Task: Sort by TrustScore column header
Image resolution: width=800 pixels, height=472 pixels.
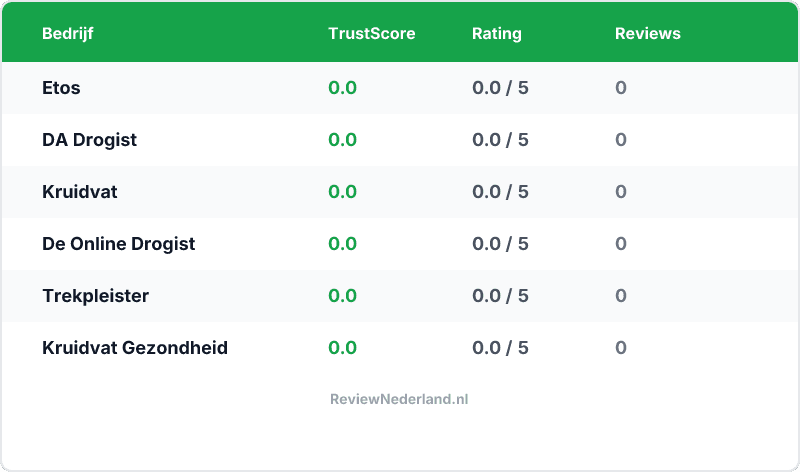Action: [371, 33]
